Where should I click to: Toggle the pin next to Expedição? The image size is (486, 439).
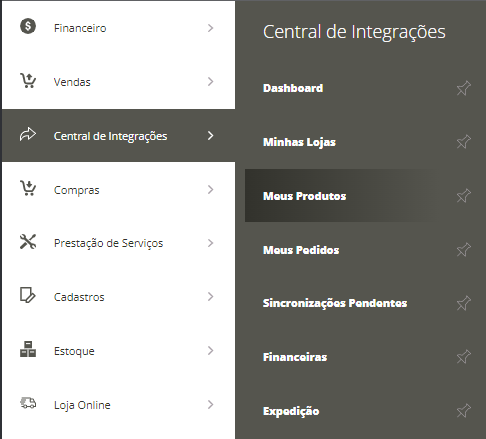(464, 411)
